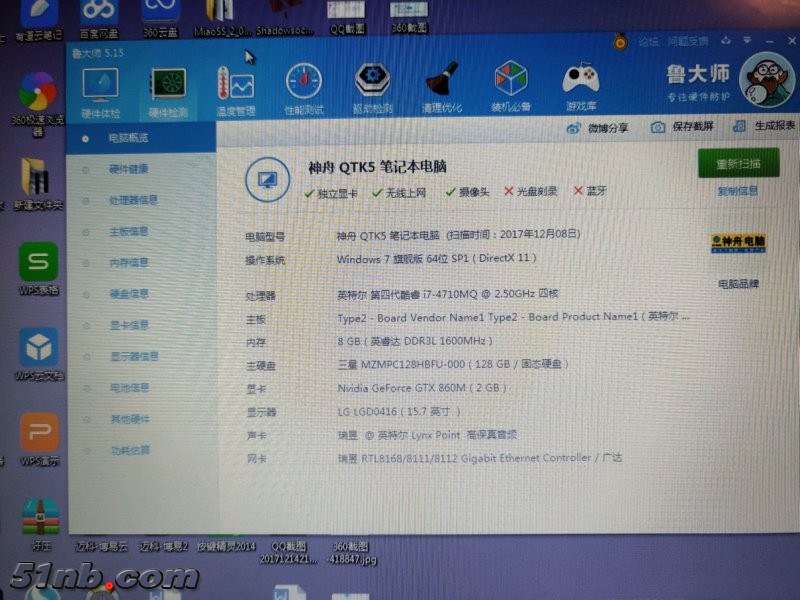Select 主板信息 in sidebar

129,232
